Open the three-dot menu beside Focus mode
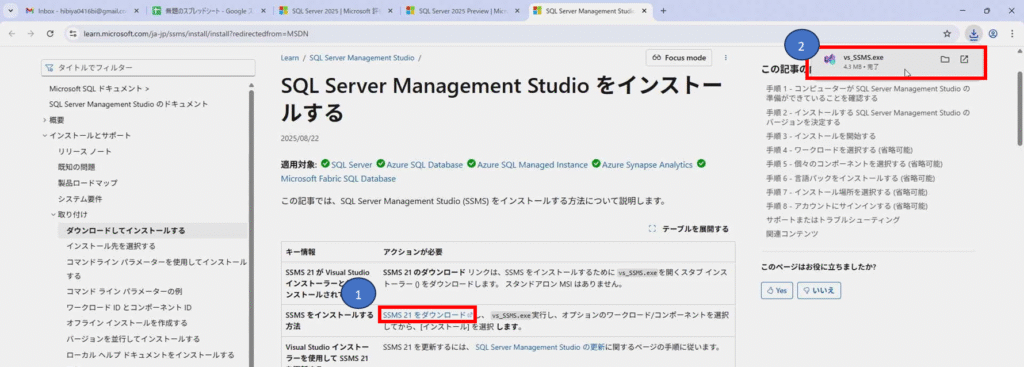This screenshot has height=367, width=1024. point(726,57)
